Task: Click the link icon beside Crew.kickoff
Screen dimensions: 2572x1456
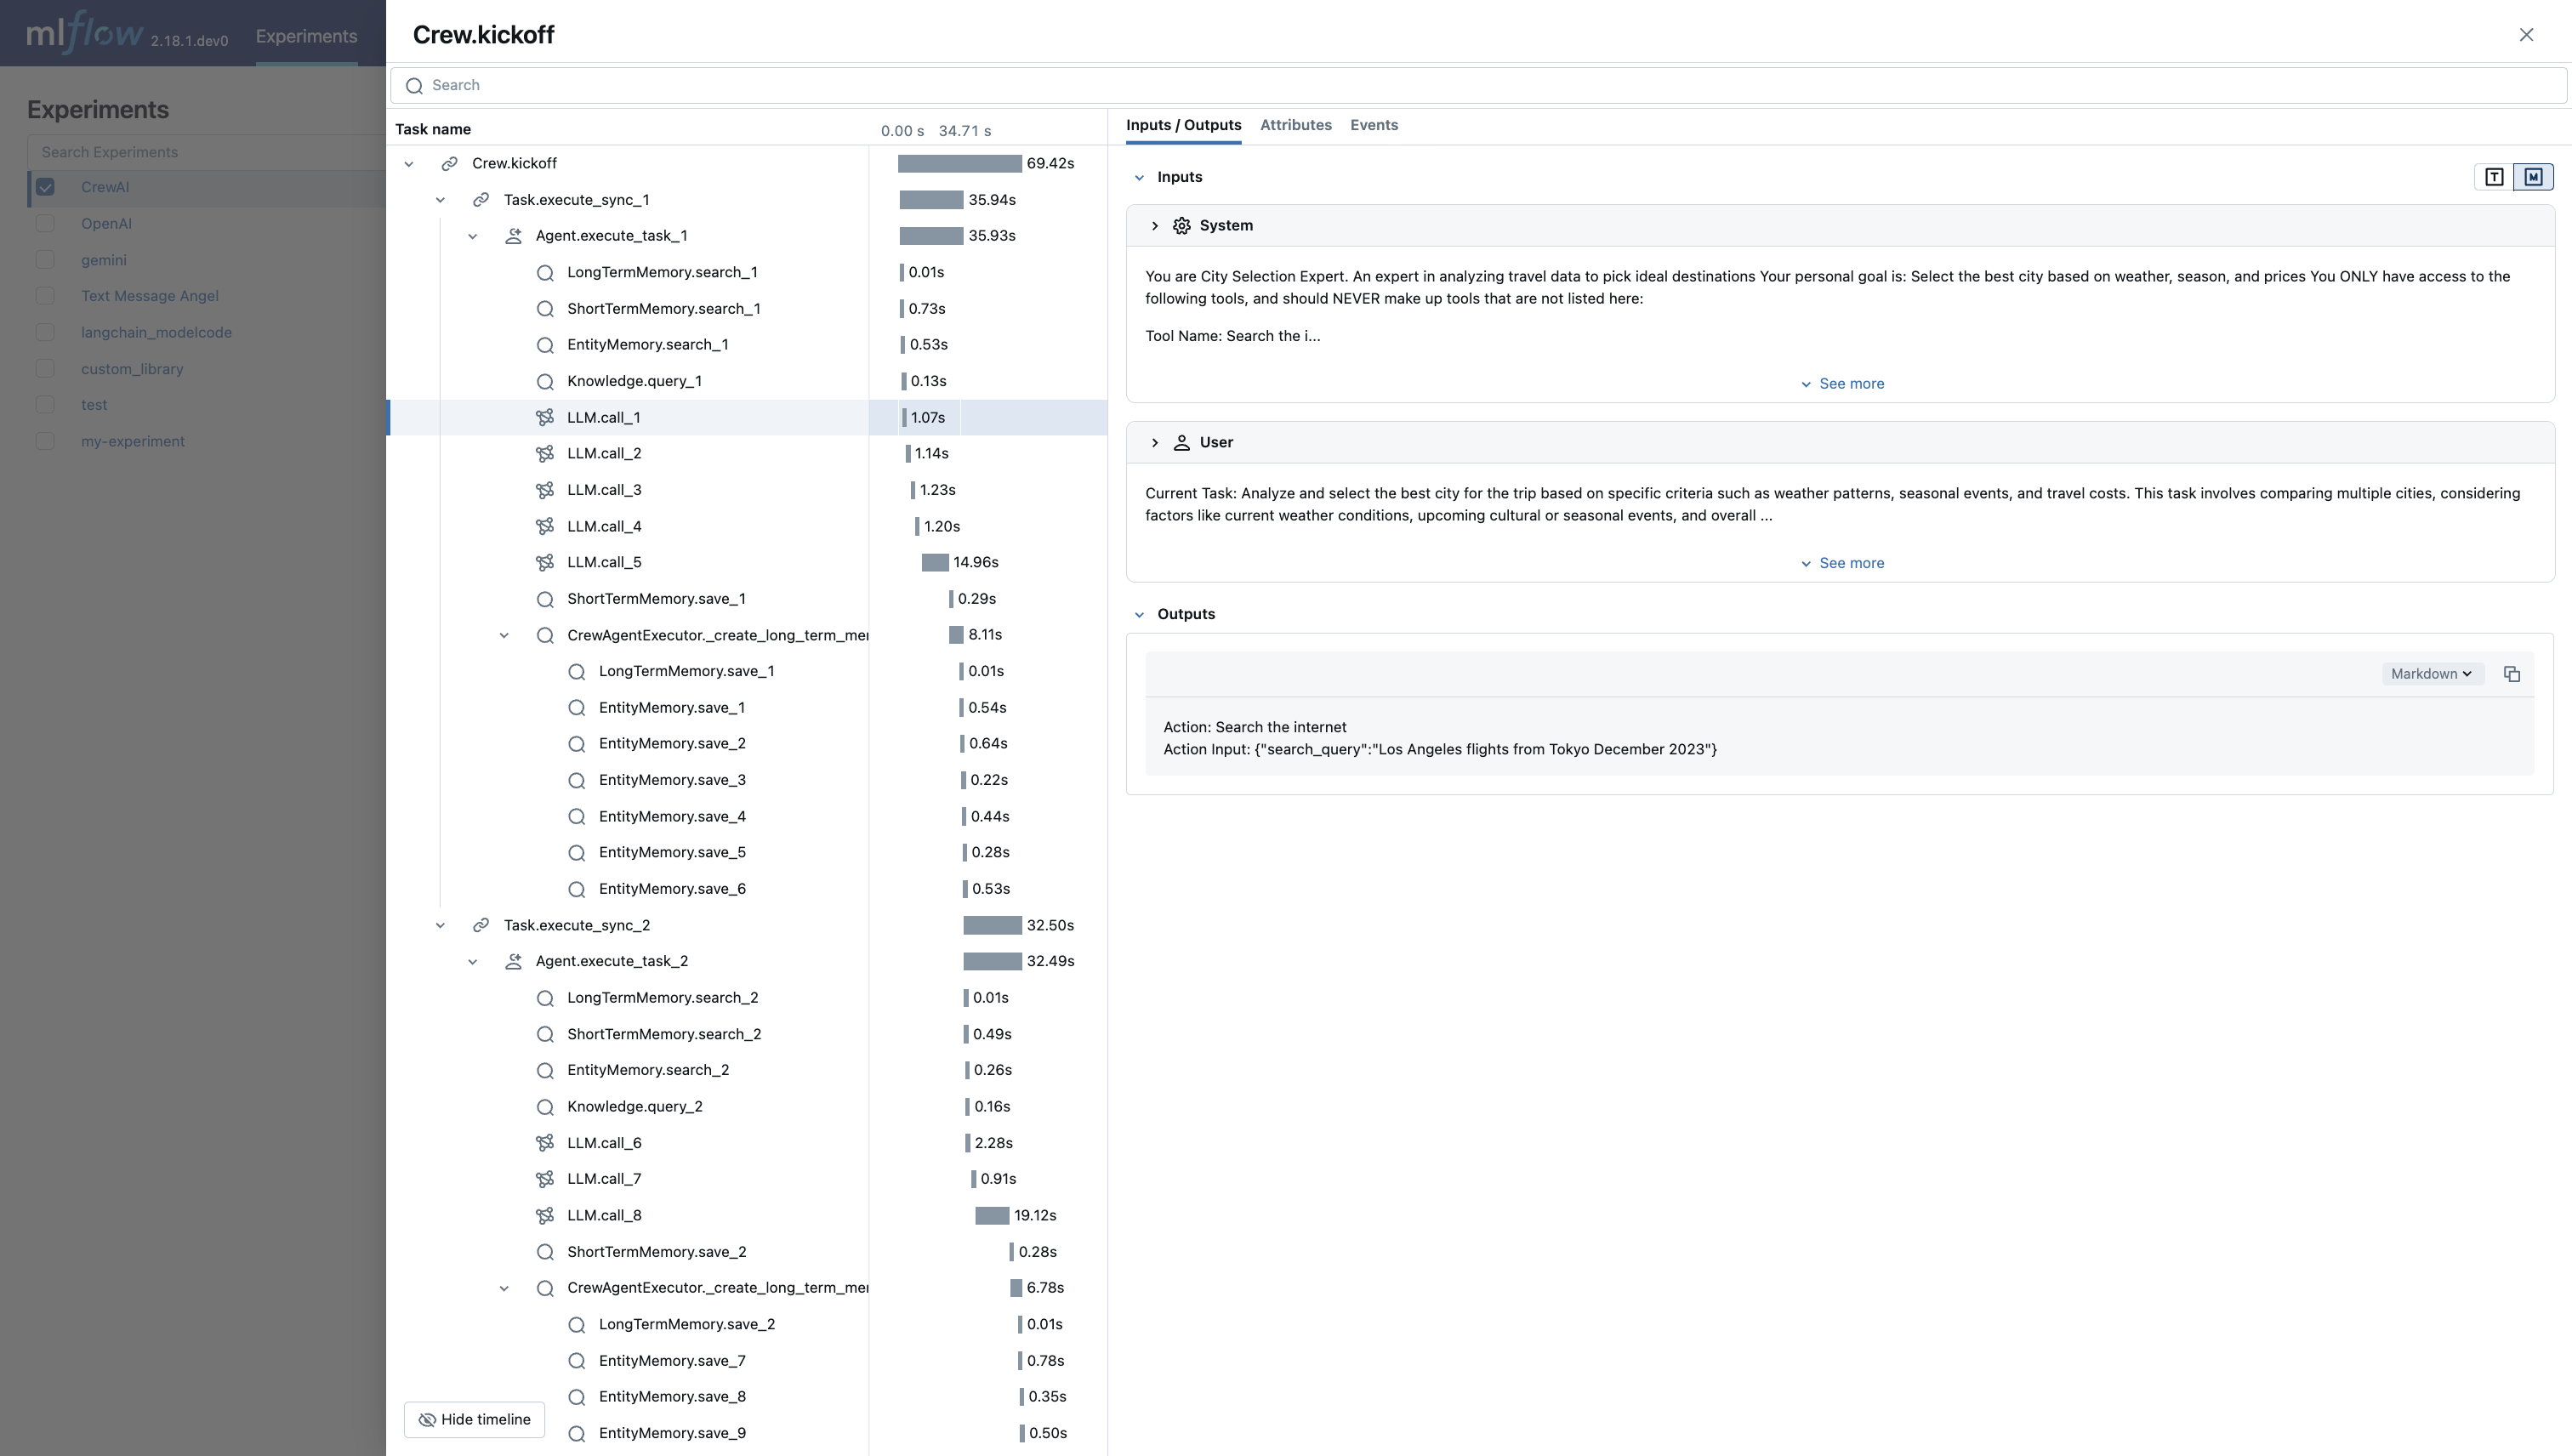Action: pos(450,163)
